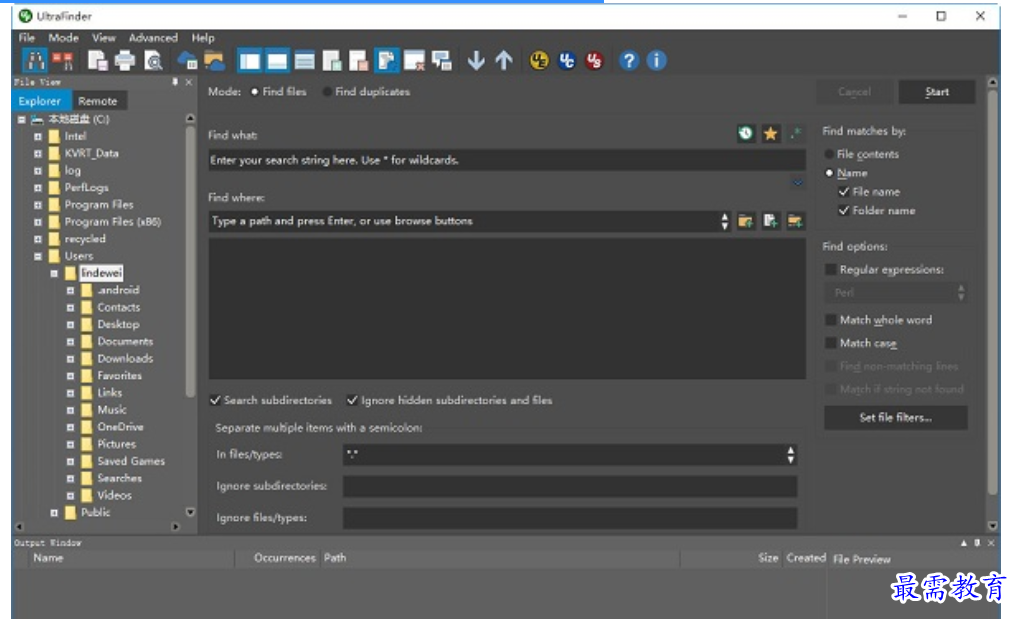Collapse the Users folder tree node
The height and width of the screenshot is (619, 1015).
[38, 256]
